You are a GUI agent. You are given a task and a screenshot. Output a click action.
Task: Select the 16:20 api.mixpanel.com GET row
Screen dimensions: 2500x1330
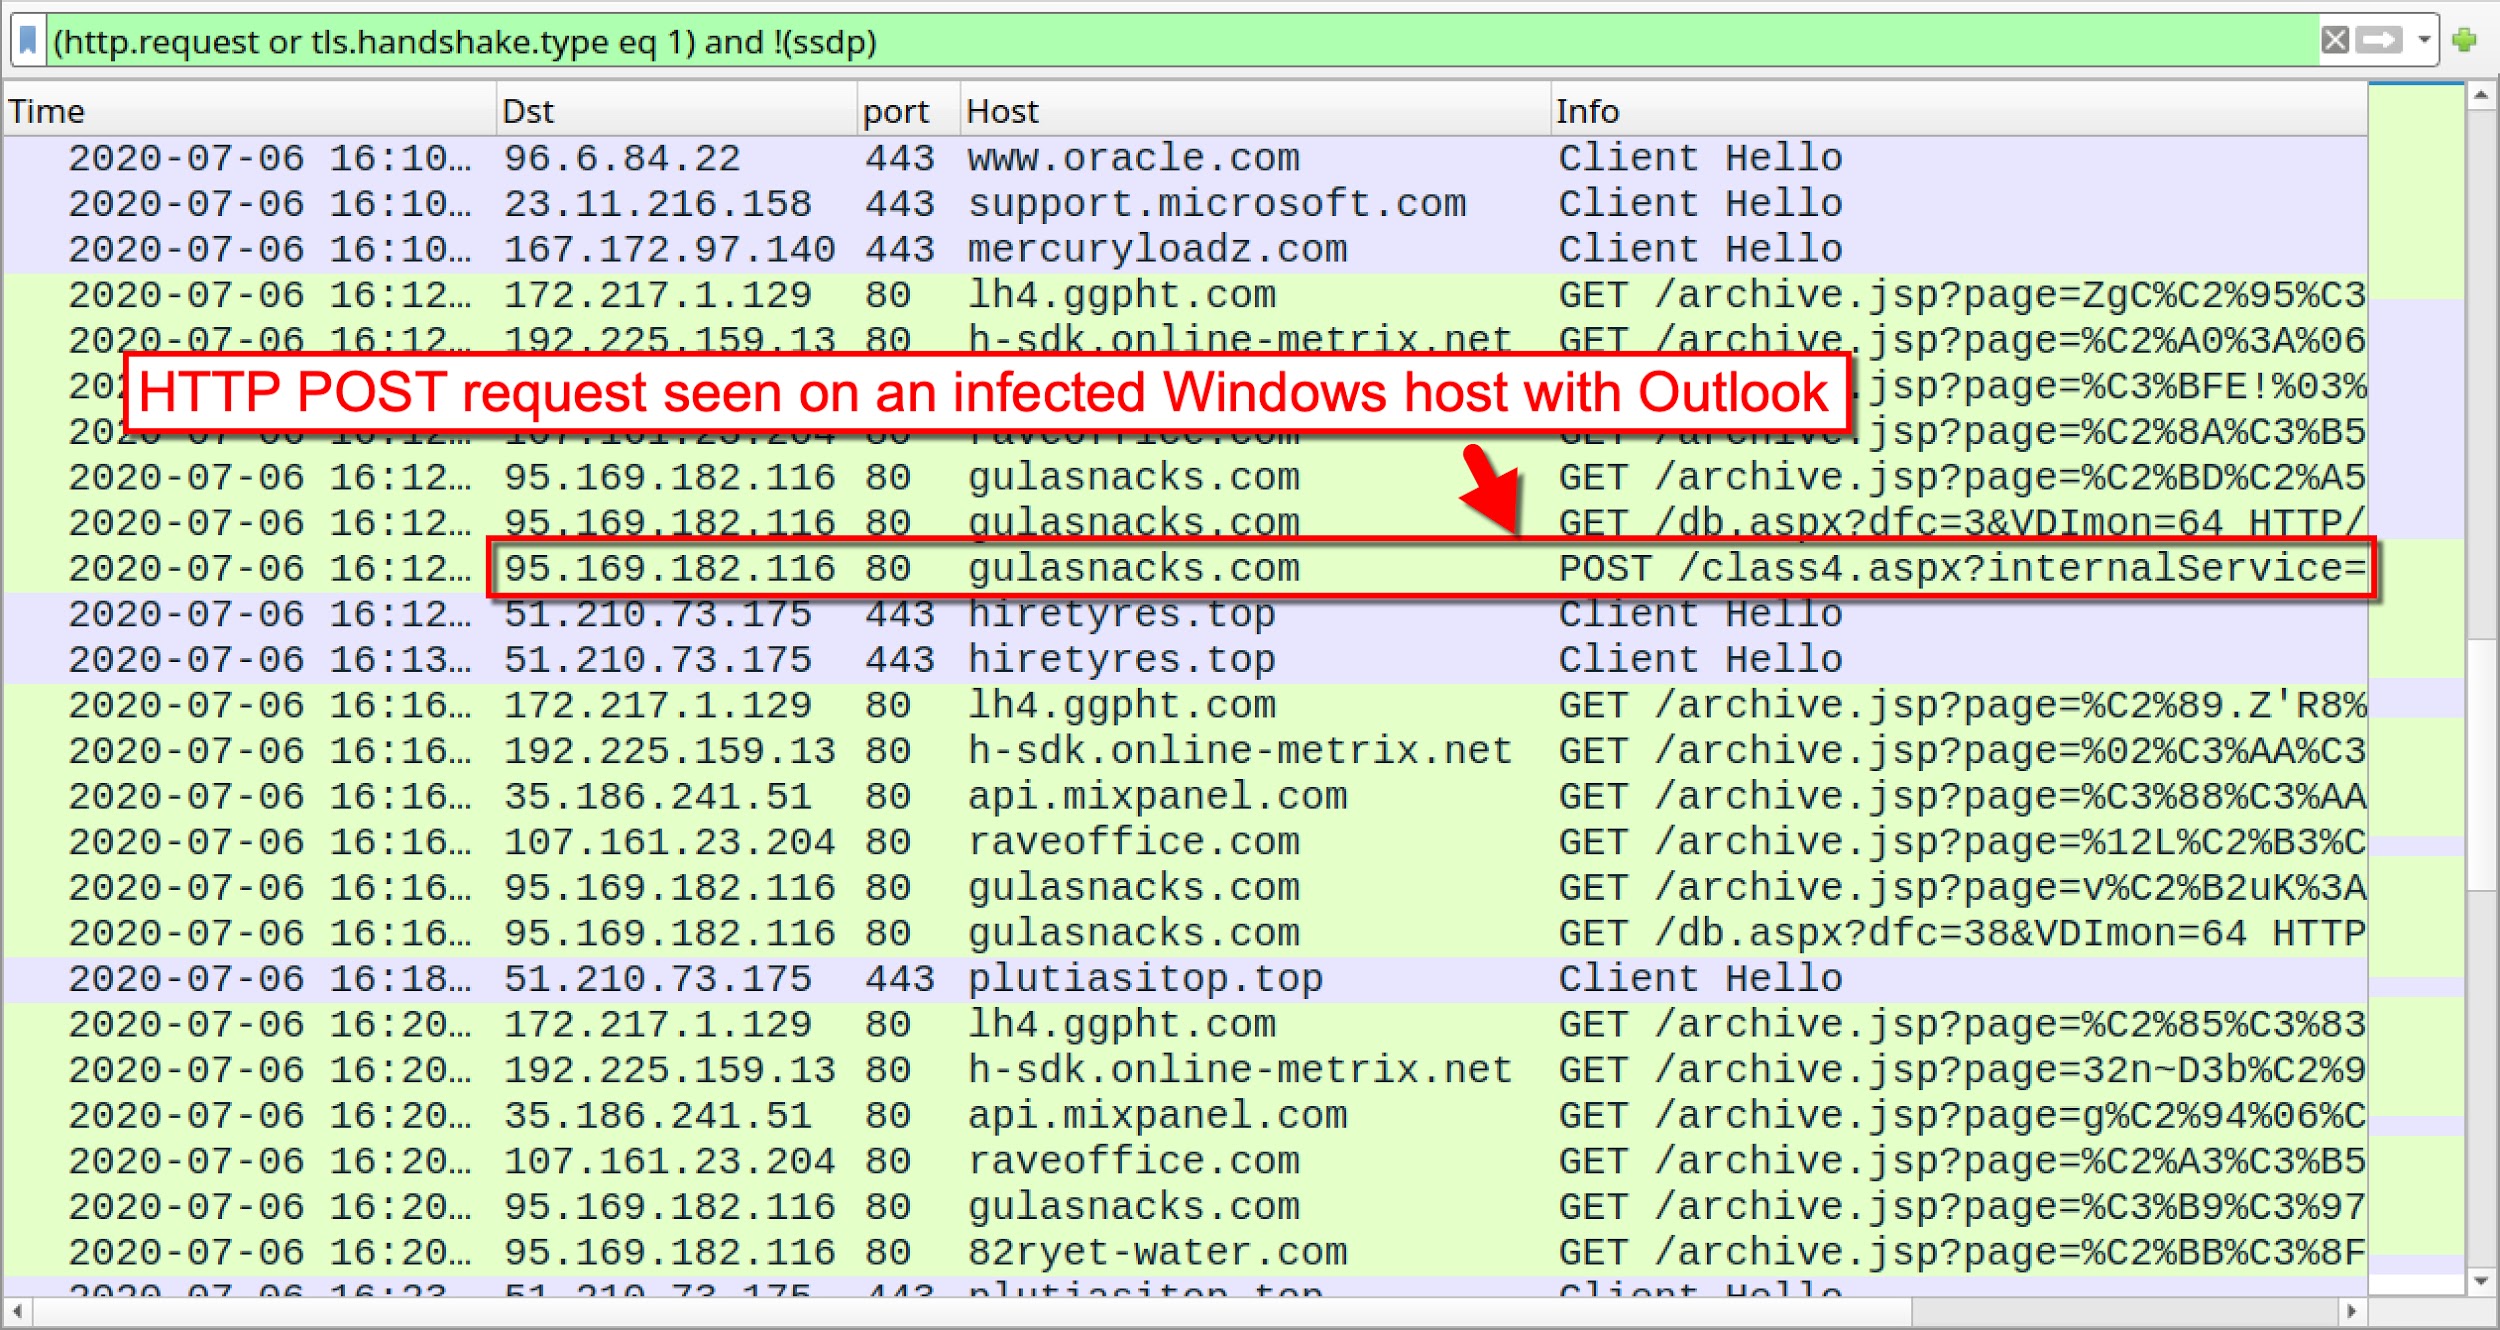[1185, 1116]
